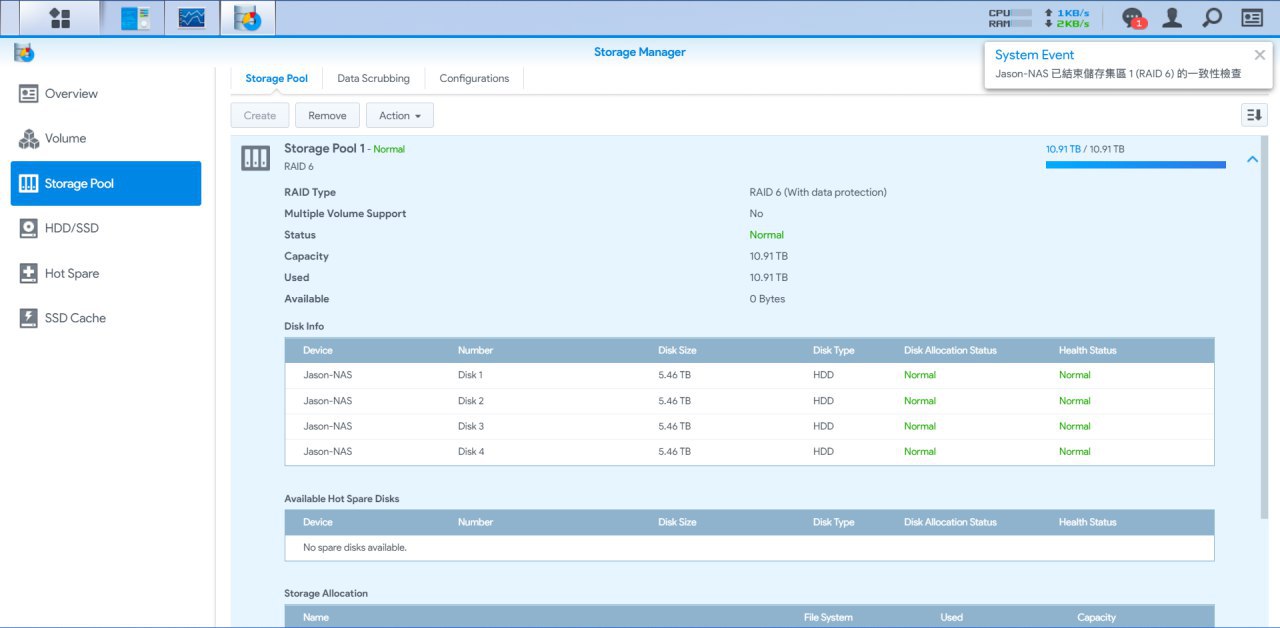Click the Remove button
The height and width of the screenshot is (628, 1280).
pos(327,116)
